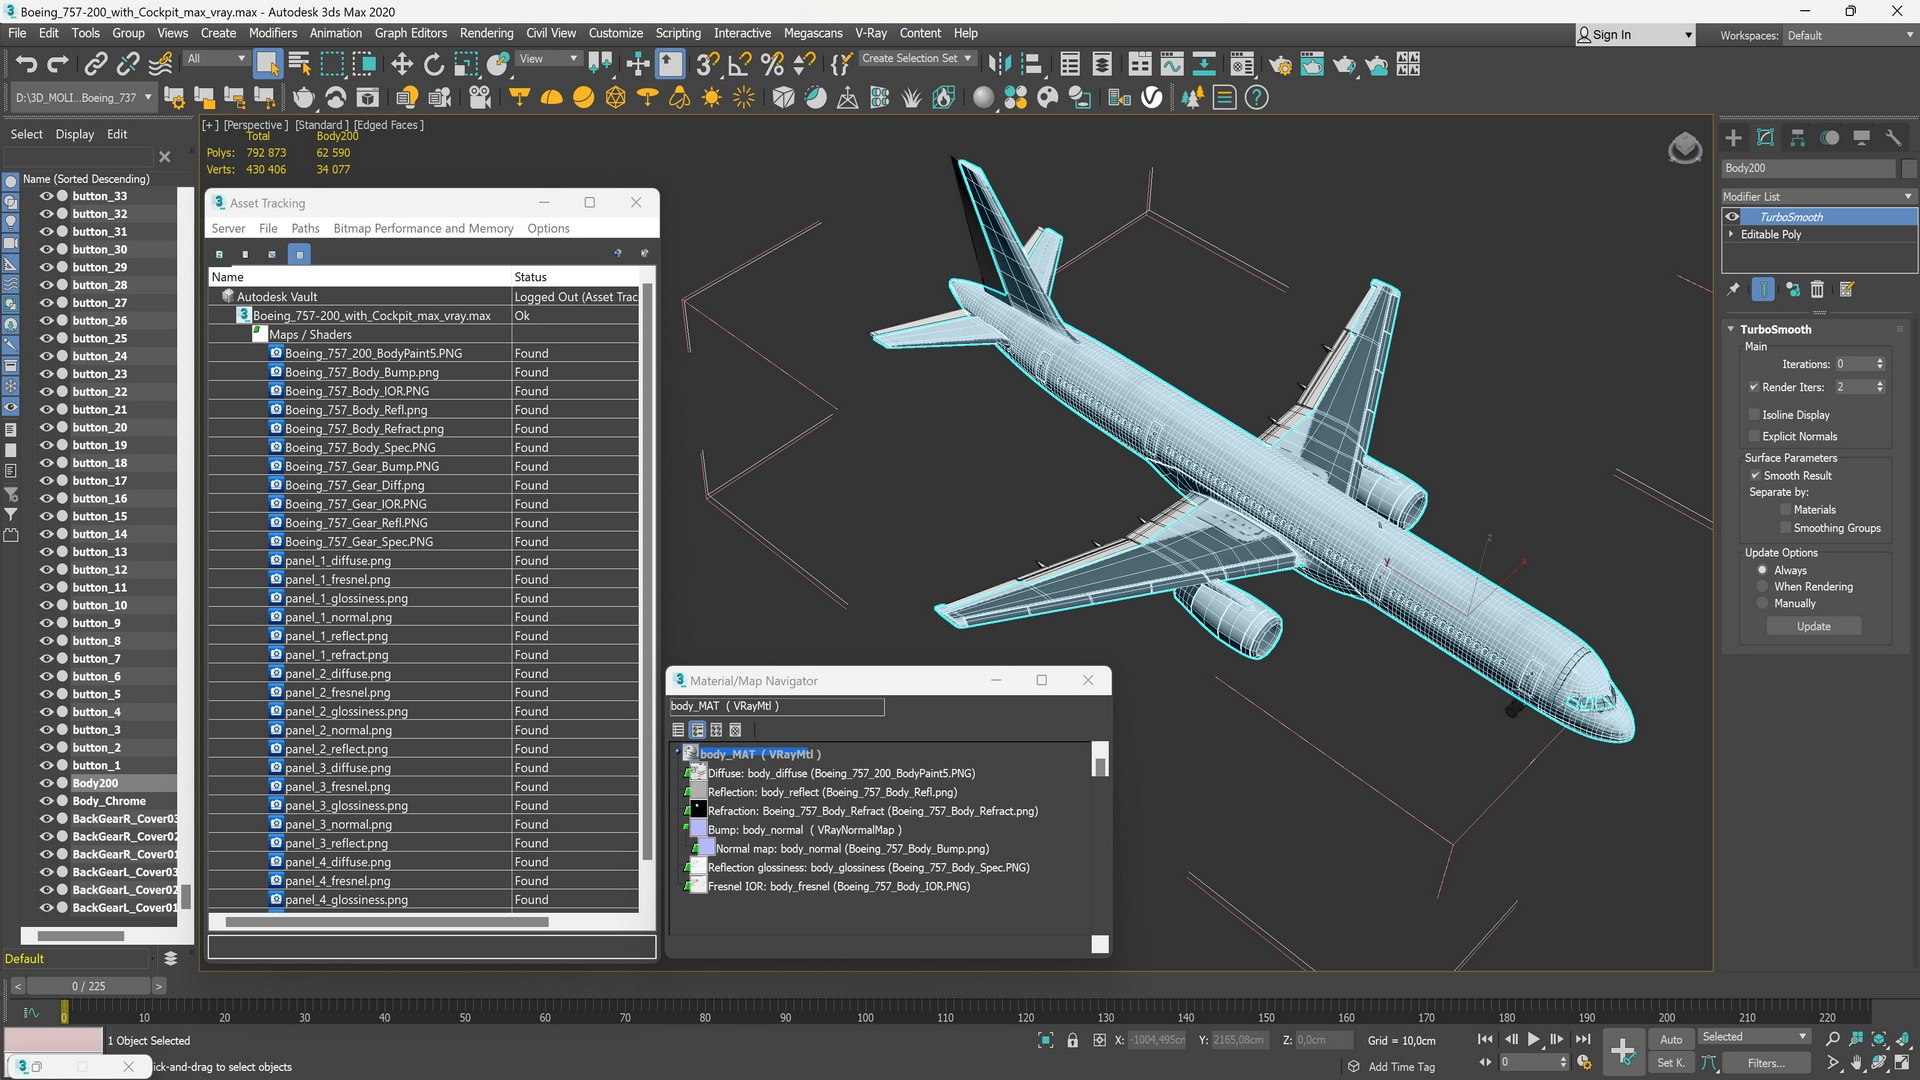Toggle the 3D Snaps tool

coord(708,65)
